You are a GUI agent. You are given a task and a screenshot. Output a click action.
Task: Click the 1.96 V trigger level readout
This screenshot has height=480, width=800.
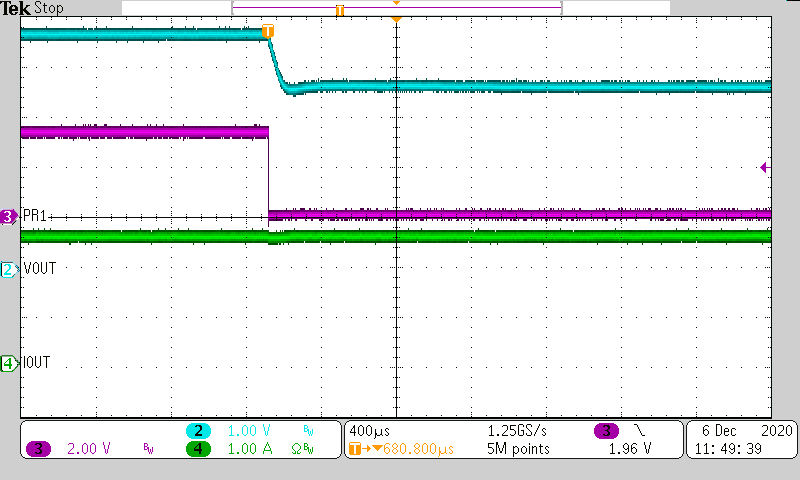[x=630, y=449]
